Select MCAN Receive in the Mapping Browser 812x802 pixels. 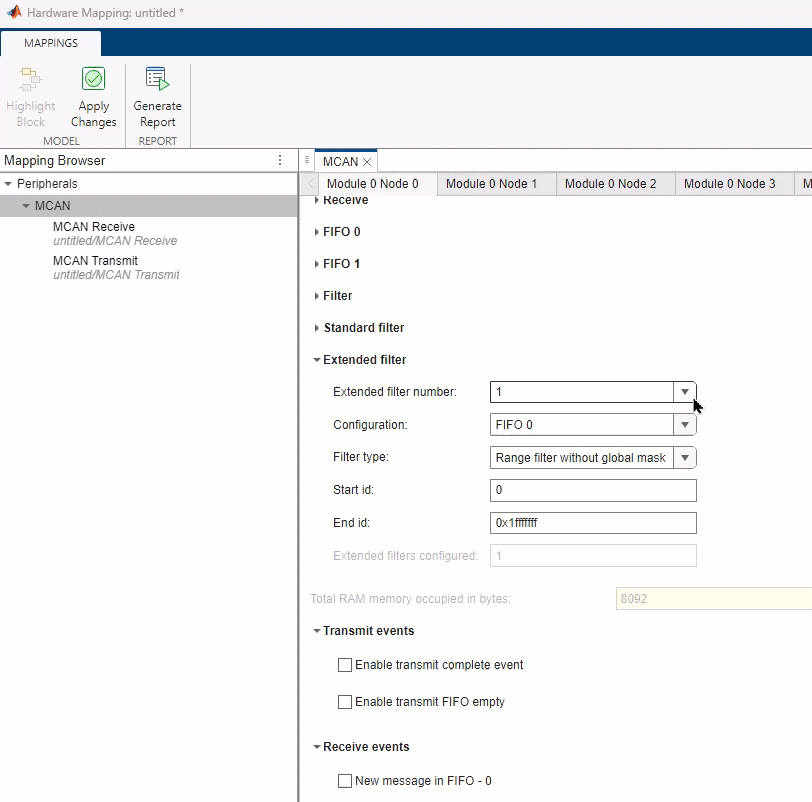point(94,226)
